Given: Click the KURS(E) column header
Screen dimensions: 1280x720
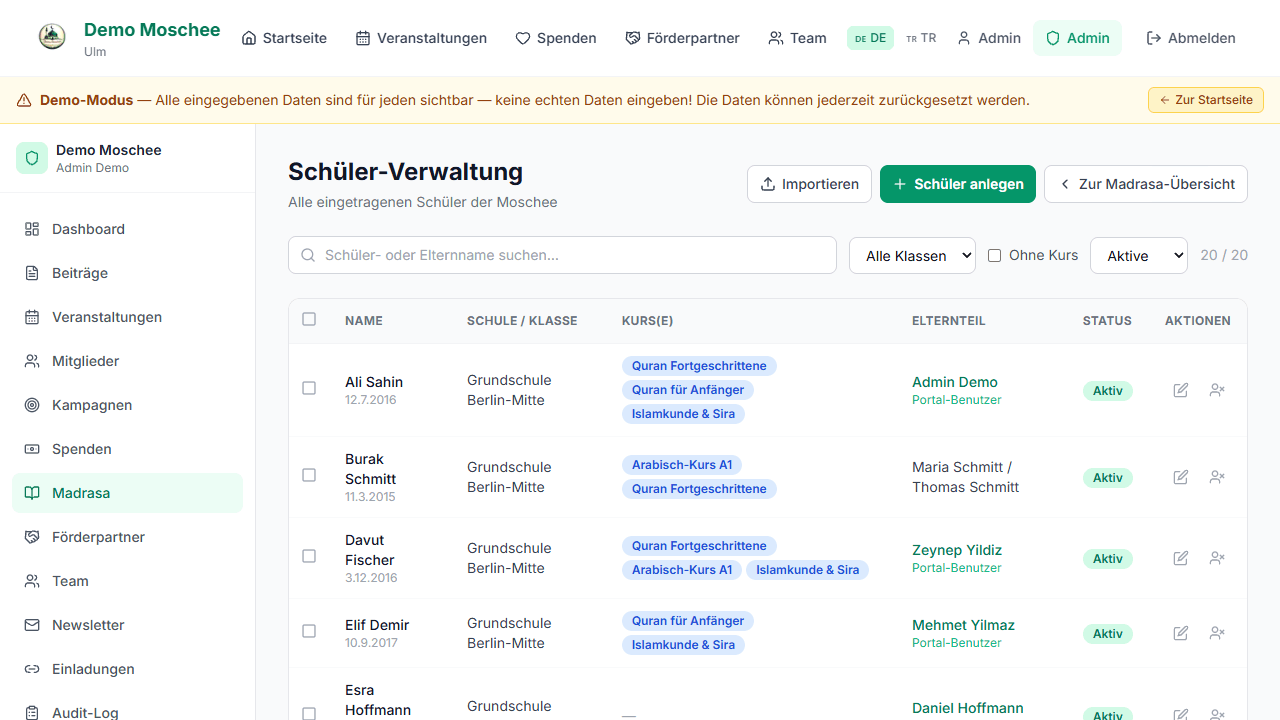Looking at the screenshot, I should pyautogui.click(x=647, y=321).
